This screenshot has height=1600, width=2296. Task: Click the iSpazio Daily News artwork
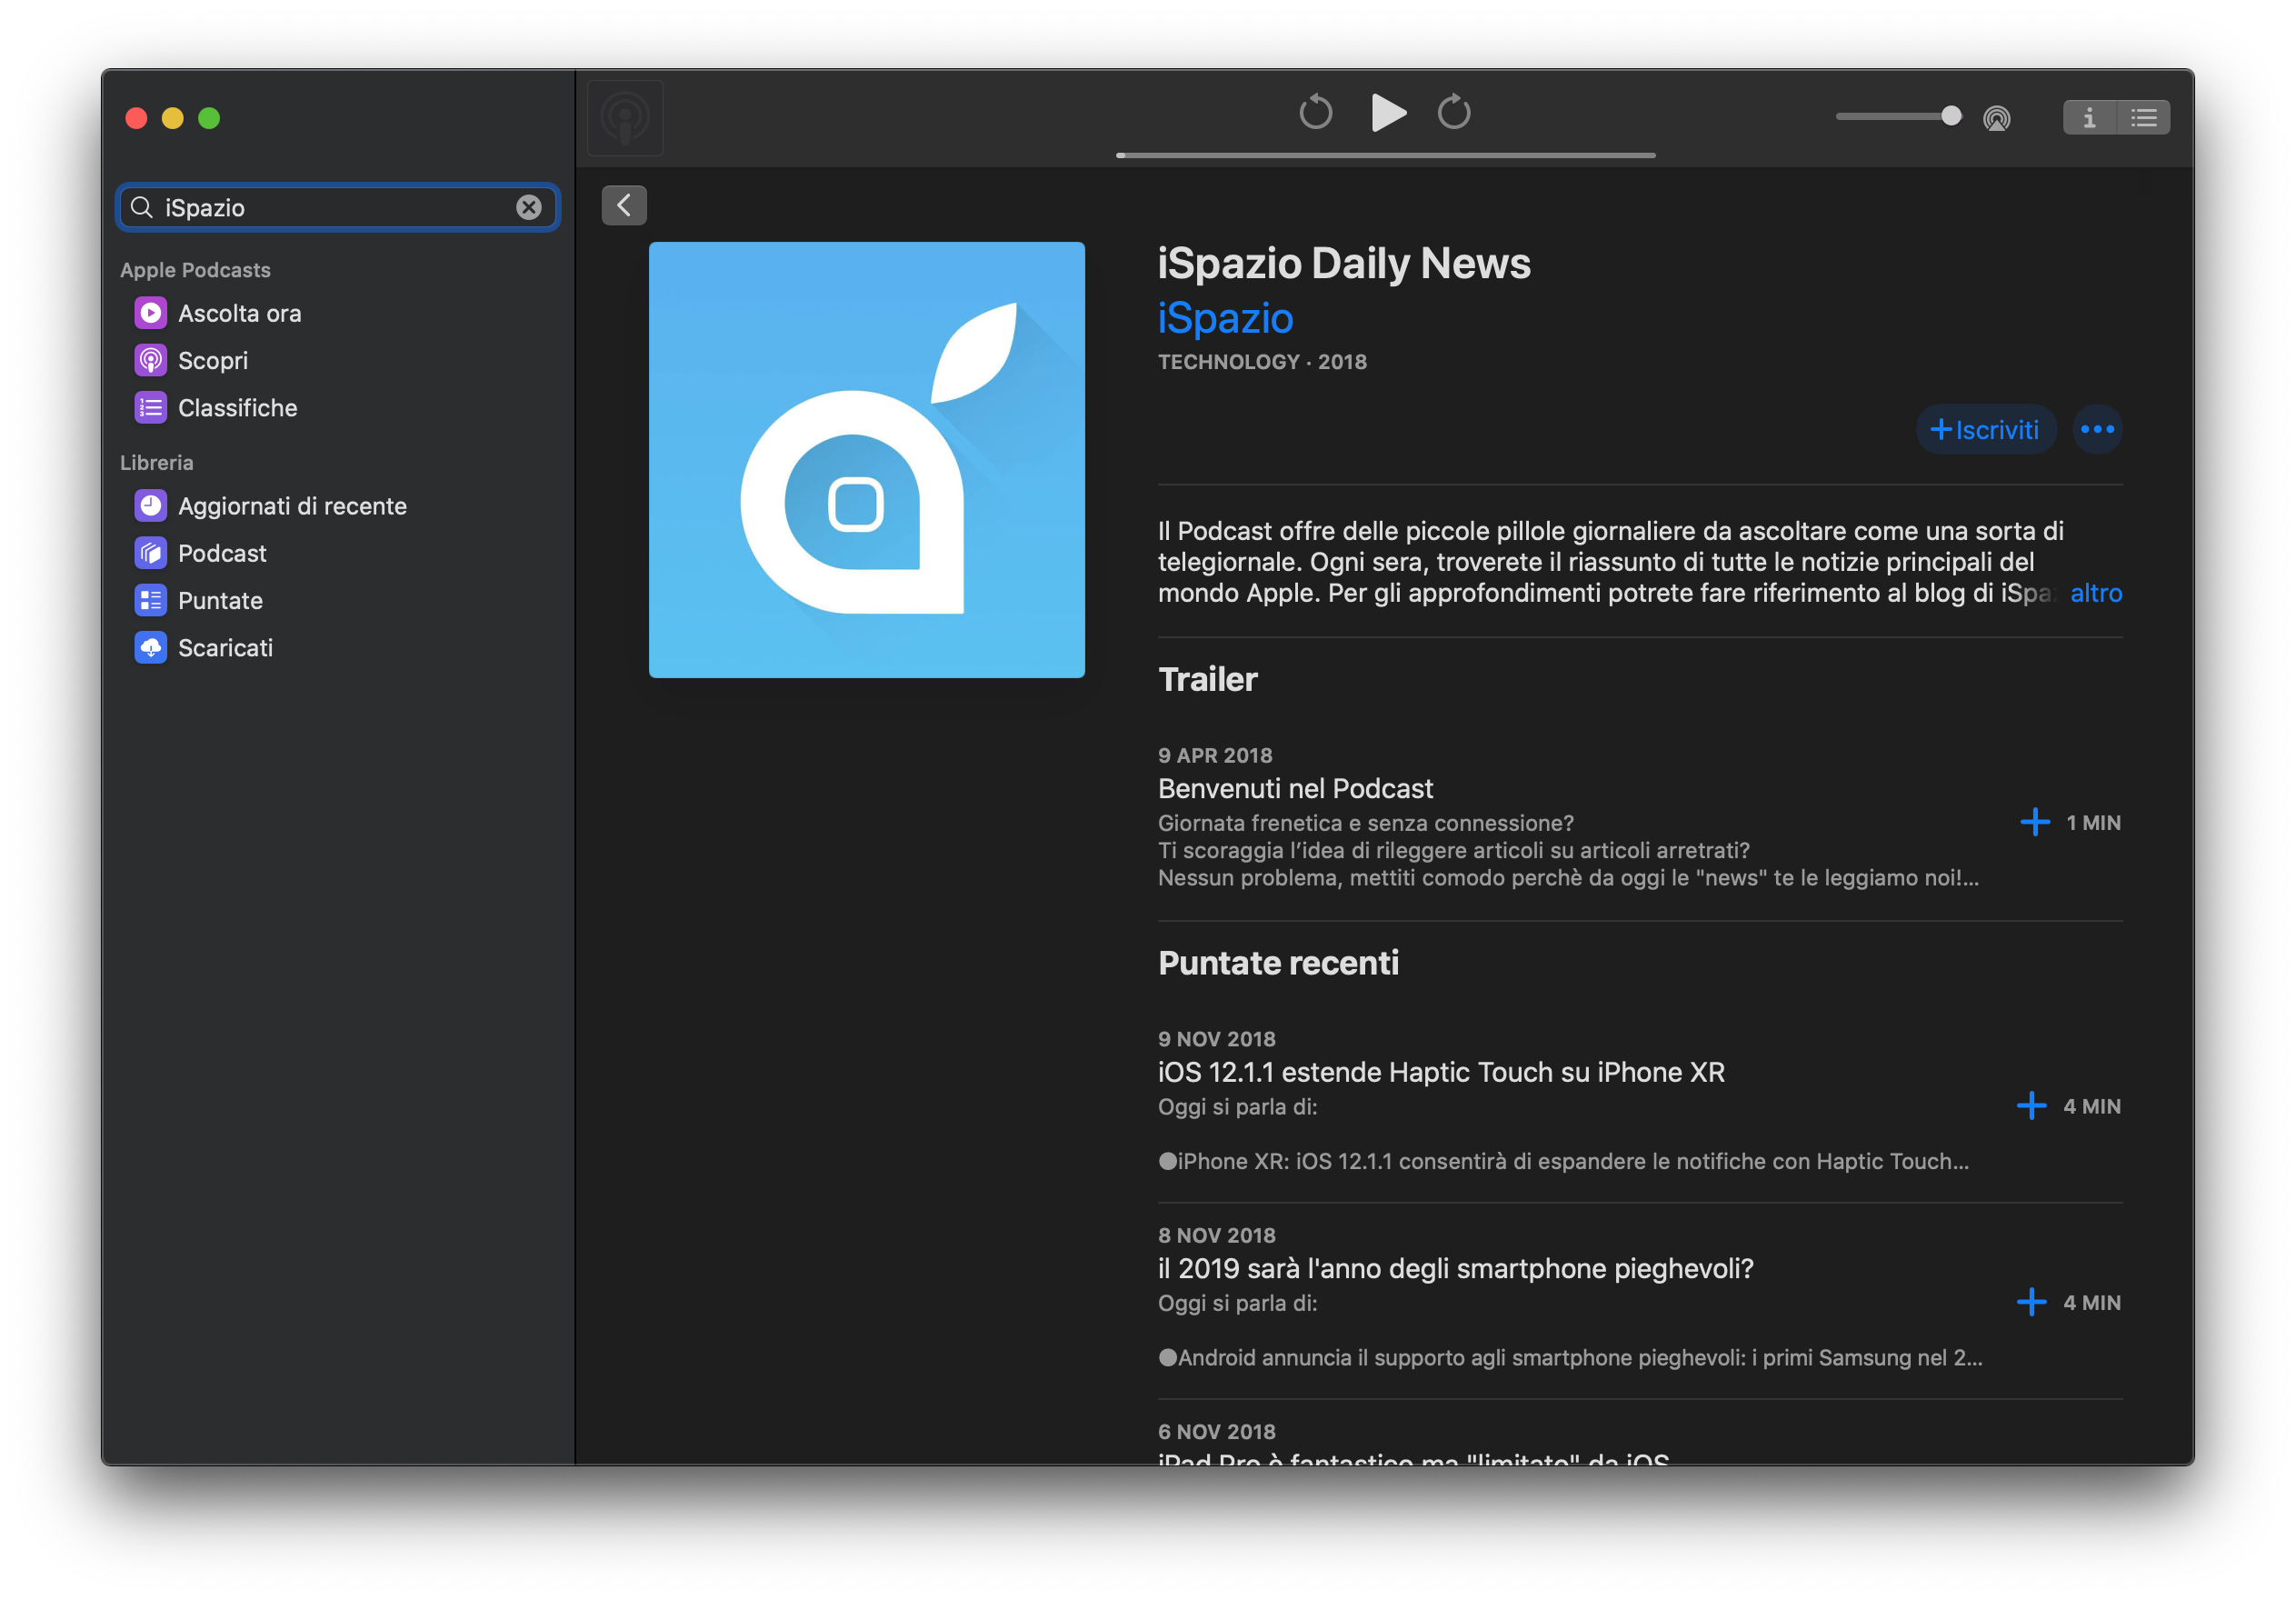[x=867, y=460]
